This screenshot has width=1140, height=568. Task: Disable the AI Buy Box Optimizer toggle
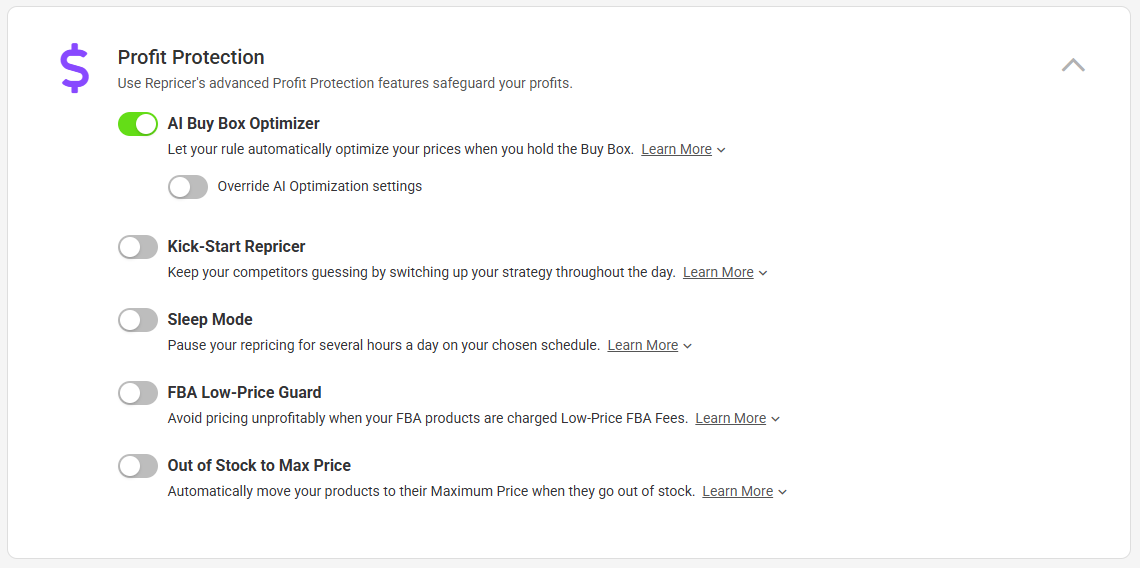click(x=138, y=124)
